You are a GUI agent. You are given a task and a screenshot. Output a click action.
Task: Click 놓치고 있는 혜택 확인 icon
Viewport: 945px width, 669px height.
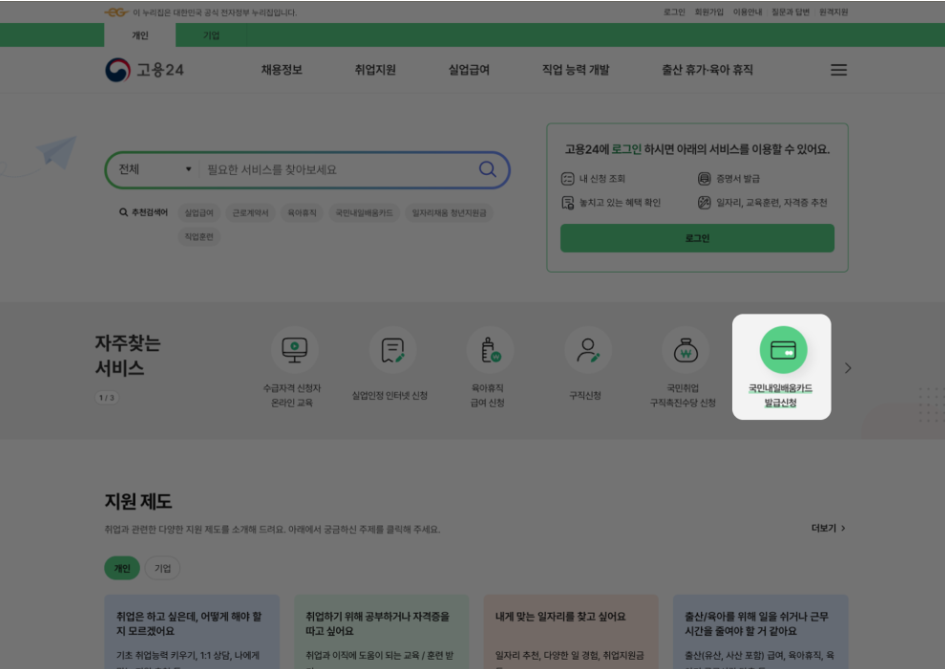tap(567, 203)
